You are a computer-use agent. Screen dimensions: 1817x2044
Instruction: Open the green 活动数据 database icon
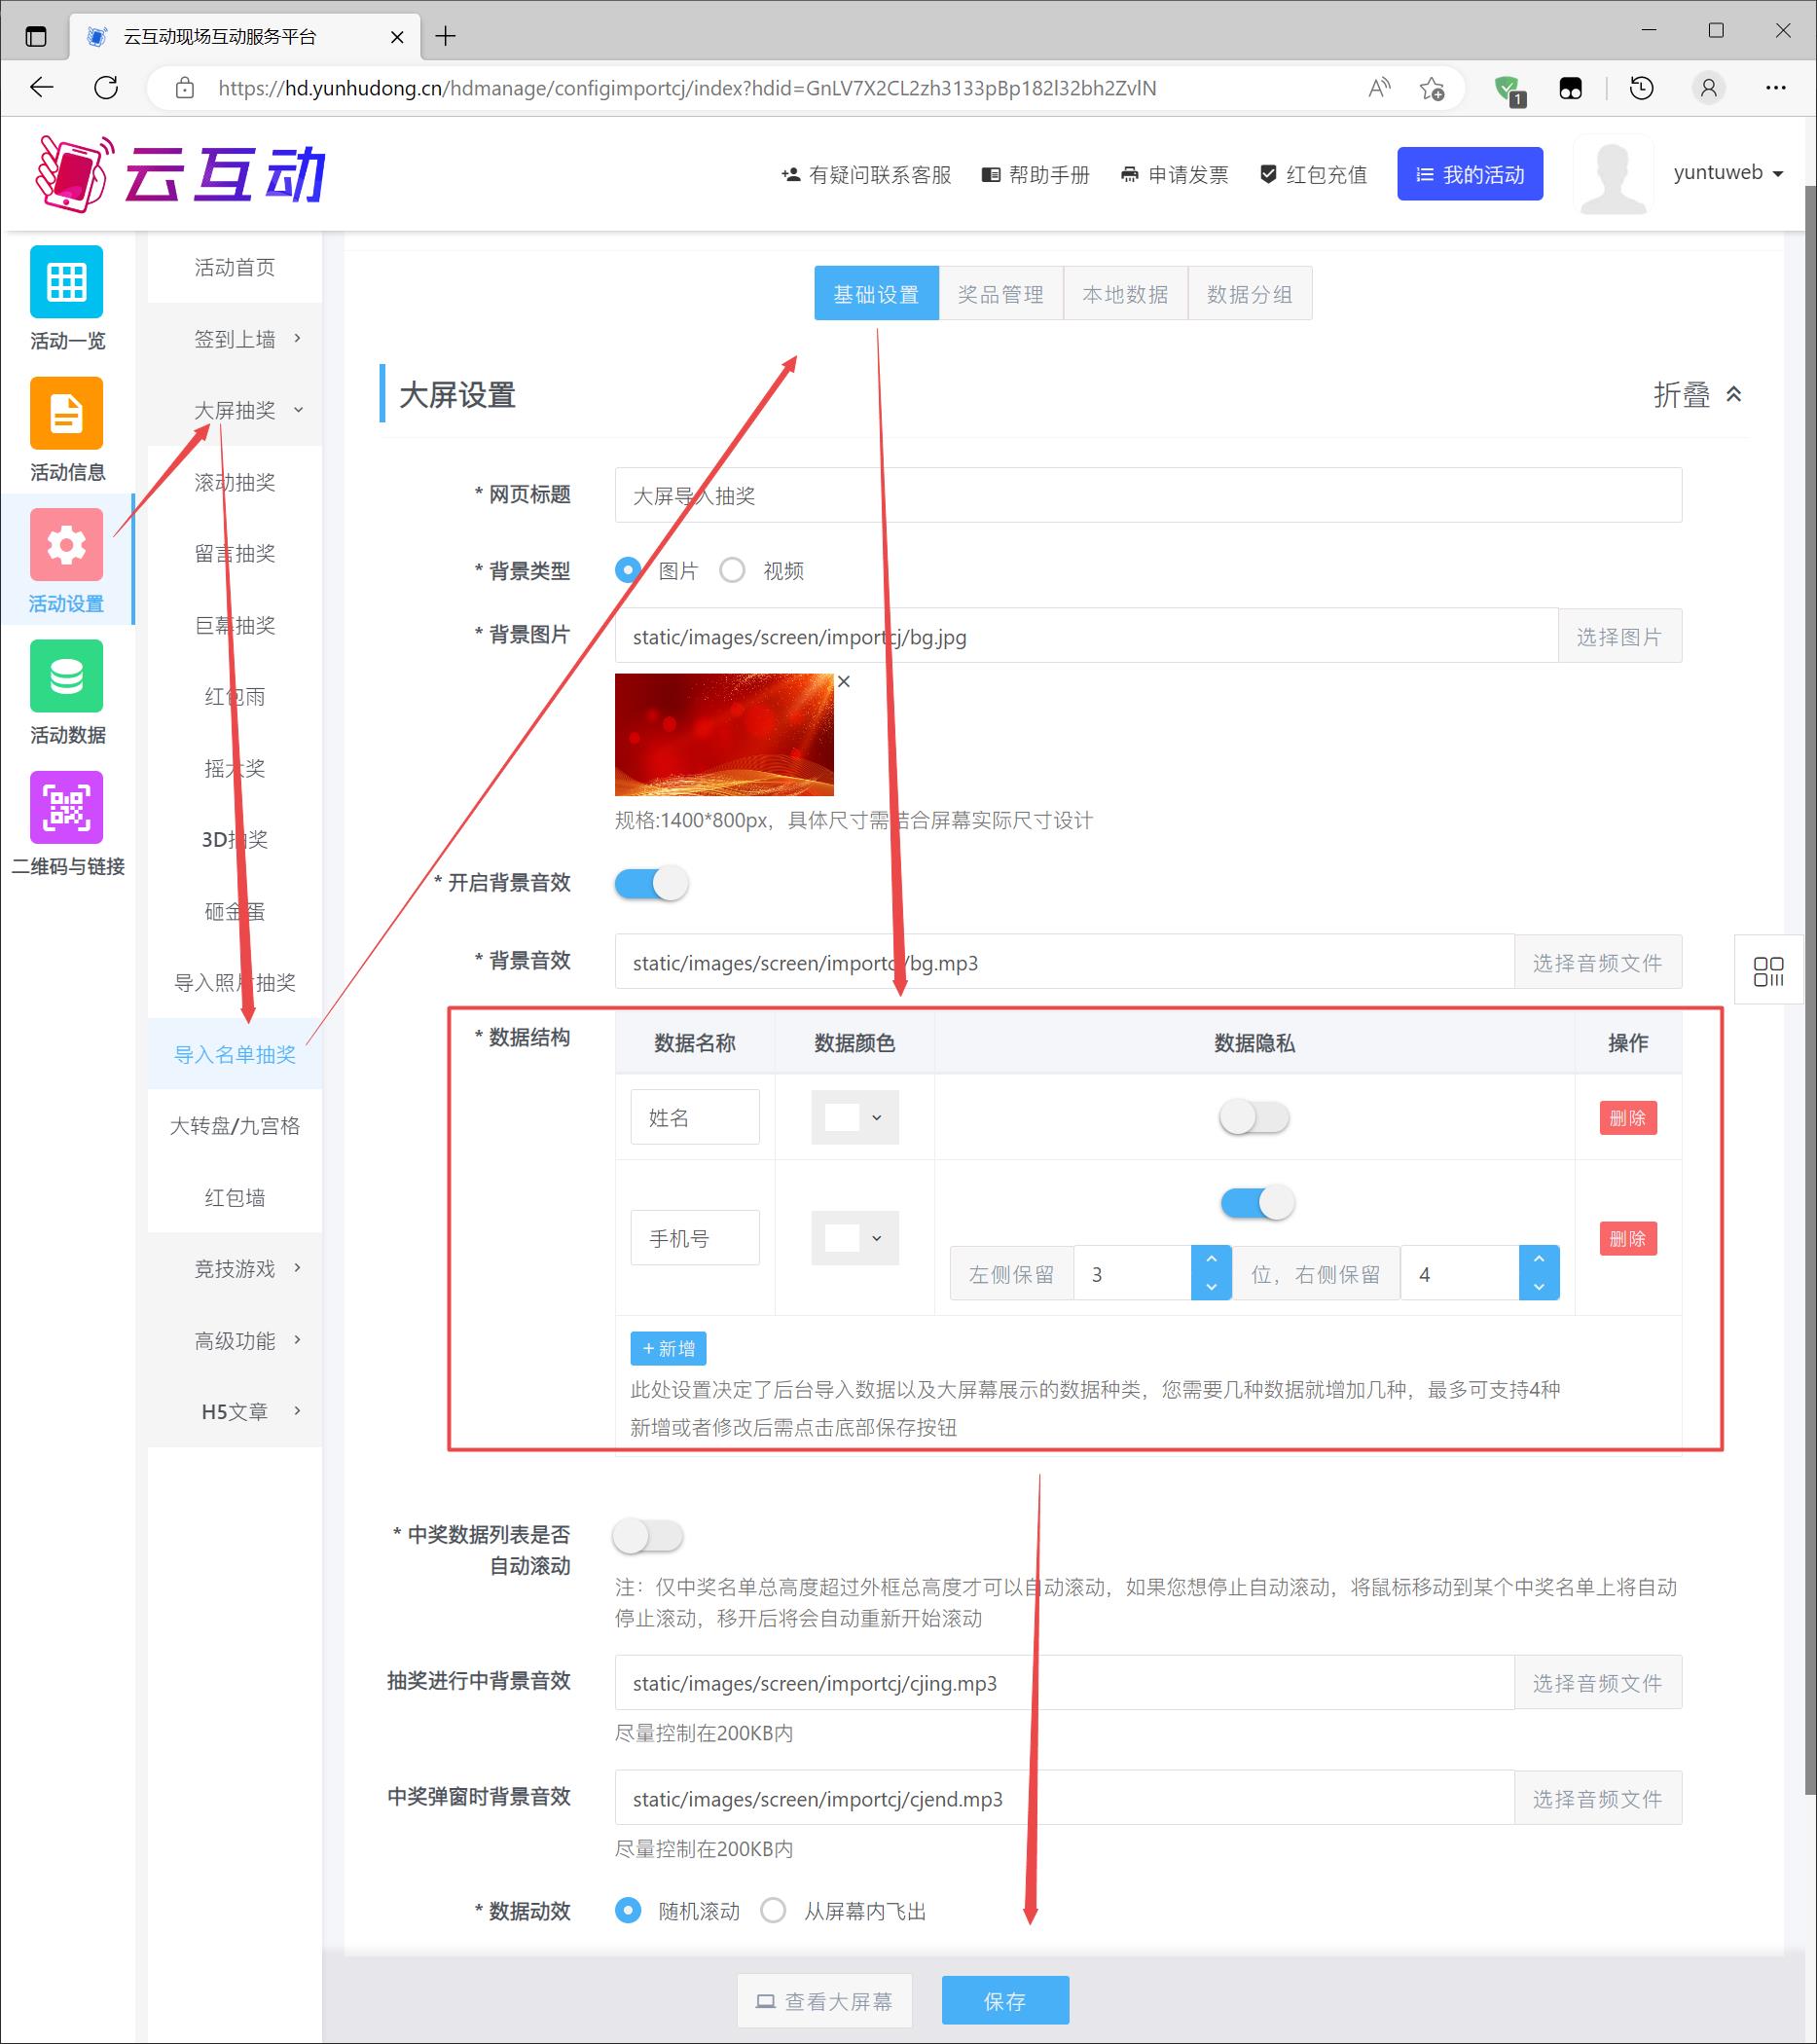[66, 676]
